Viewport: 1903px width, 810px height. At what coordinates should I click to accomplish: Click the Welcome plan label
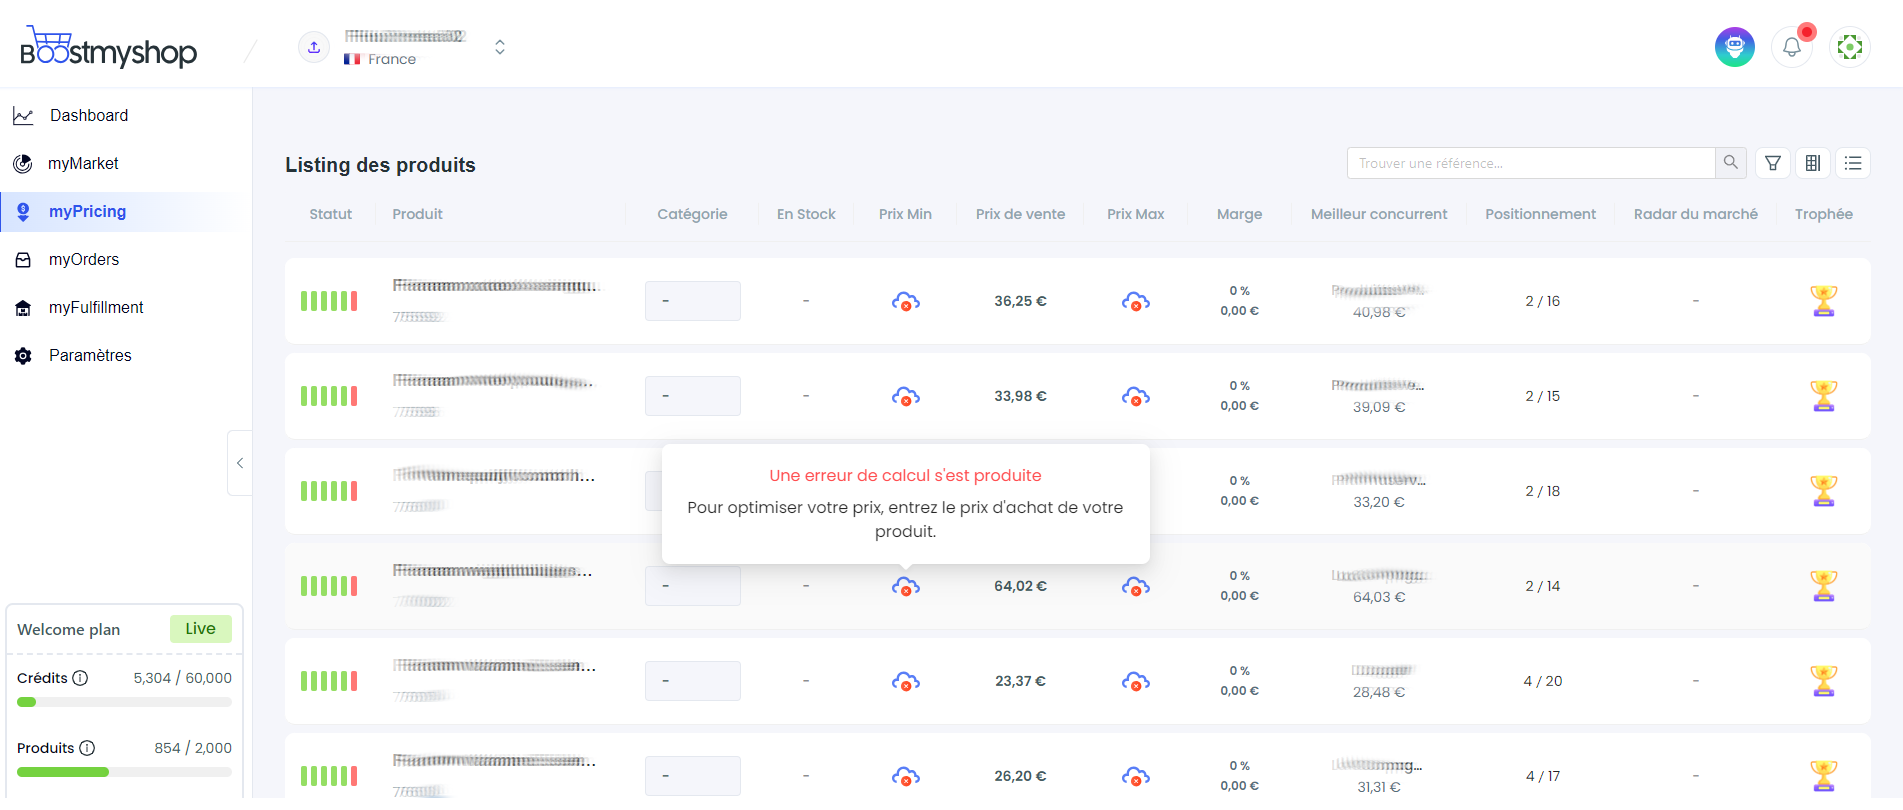(69, 630)
